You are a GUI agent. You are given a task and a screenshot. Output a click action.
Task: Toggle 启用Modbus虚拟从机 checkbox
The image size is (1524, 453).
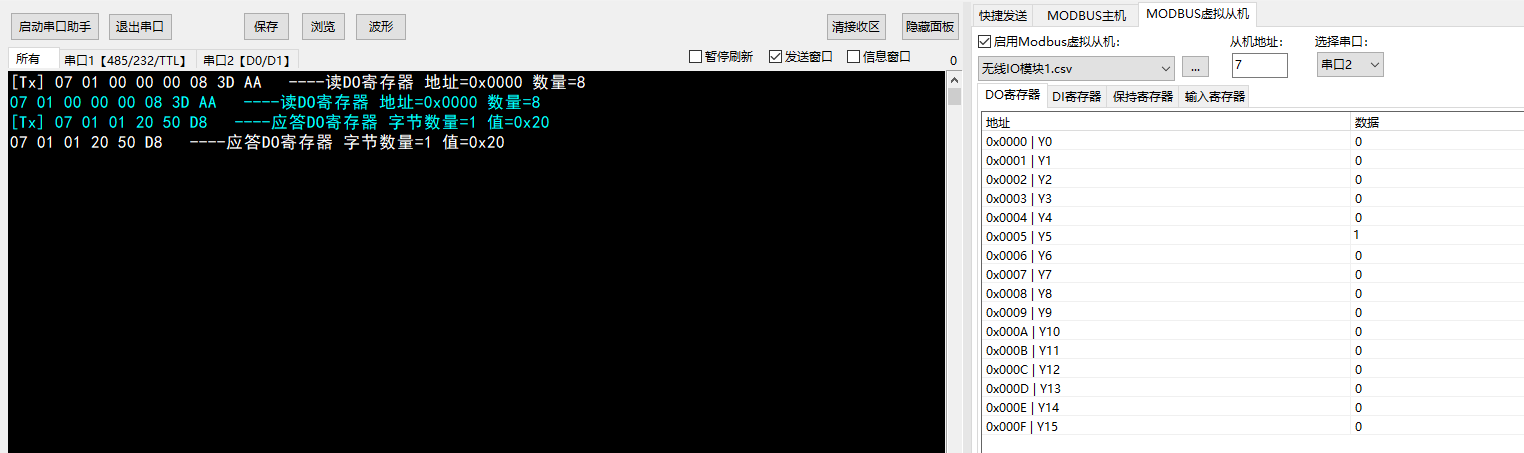point(1049,41)
